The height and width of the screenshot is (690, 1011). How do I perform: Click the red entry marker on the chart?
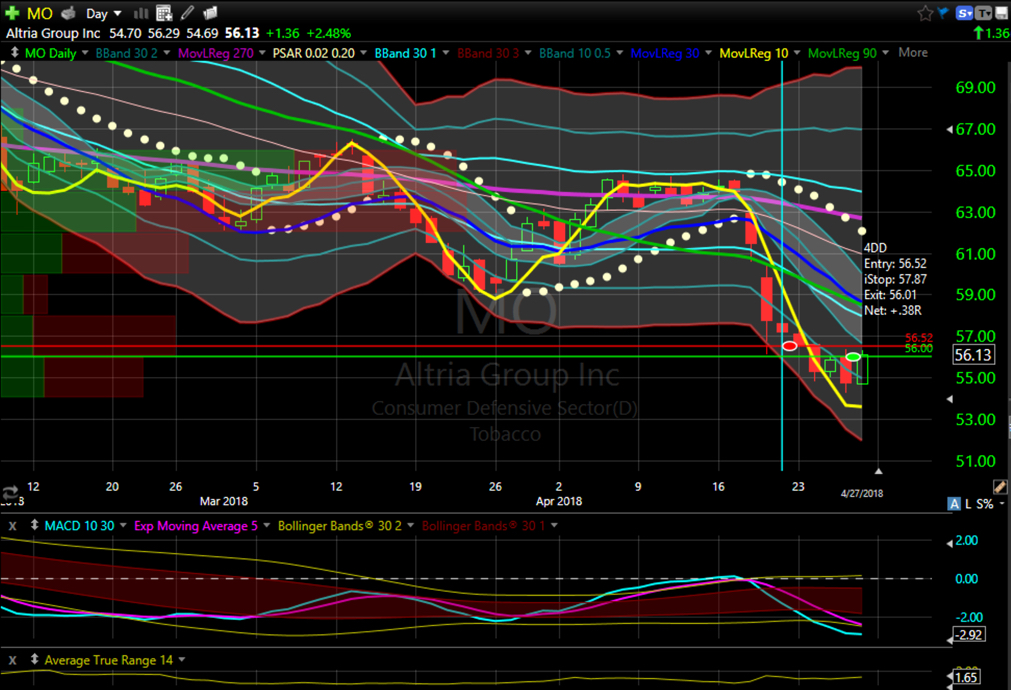click(789, 346)
